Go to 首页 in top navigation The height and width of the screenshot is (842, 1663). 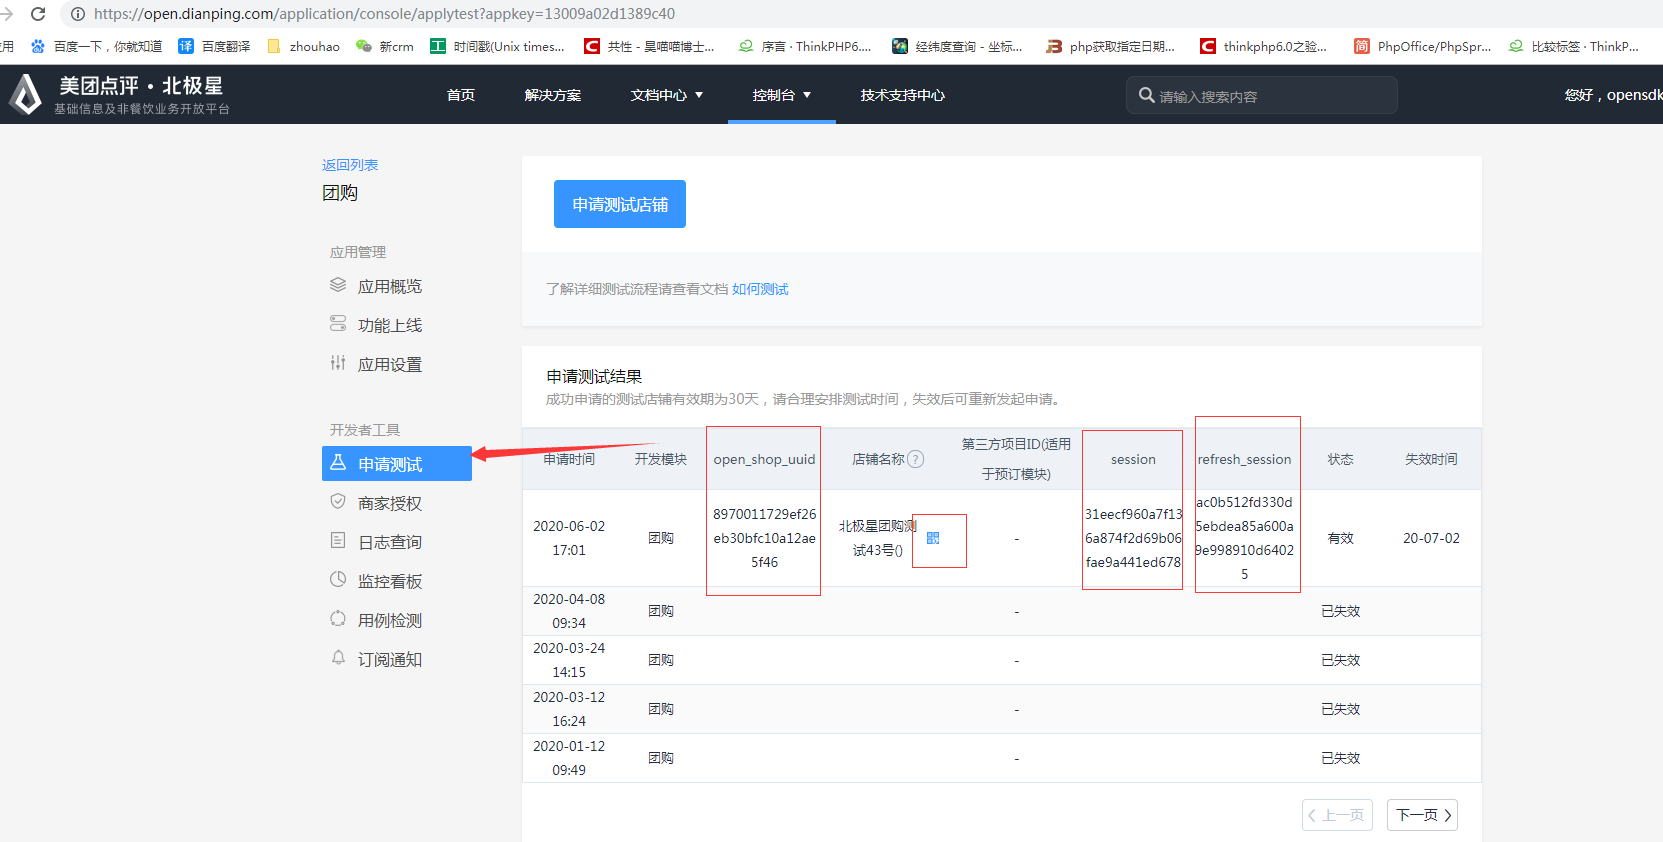click(461, 95)
